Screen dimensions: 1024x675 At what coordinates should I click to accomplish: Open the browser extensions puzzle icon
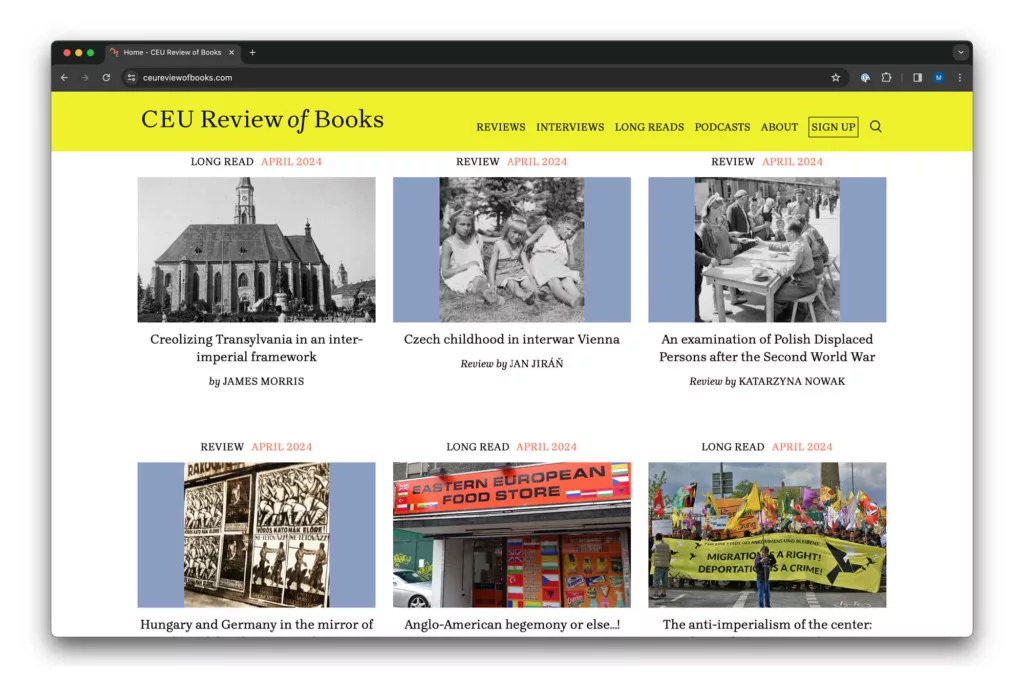click(886, 78)
